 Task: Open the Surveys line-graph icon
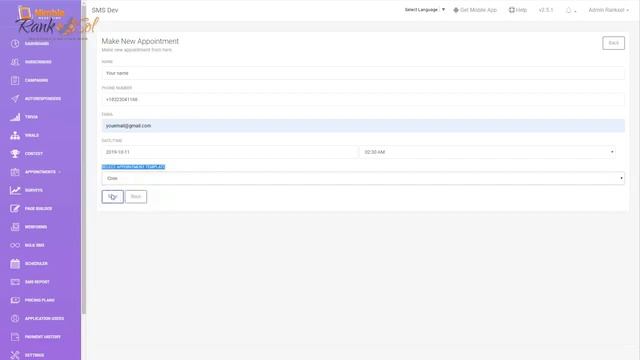coord(15,190)
